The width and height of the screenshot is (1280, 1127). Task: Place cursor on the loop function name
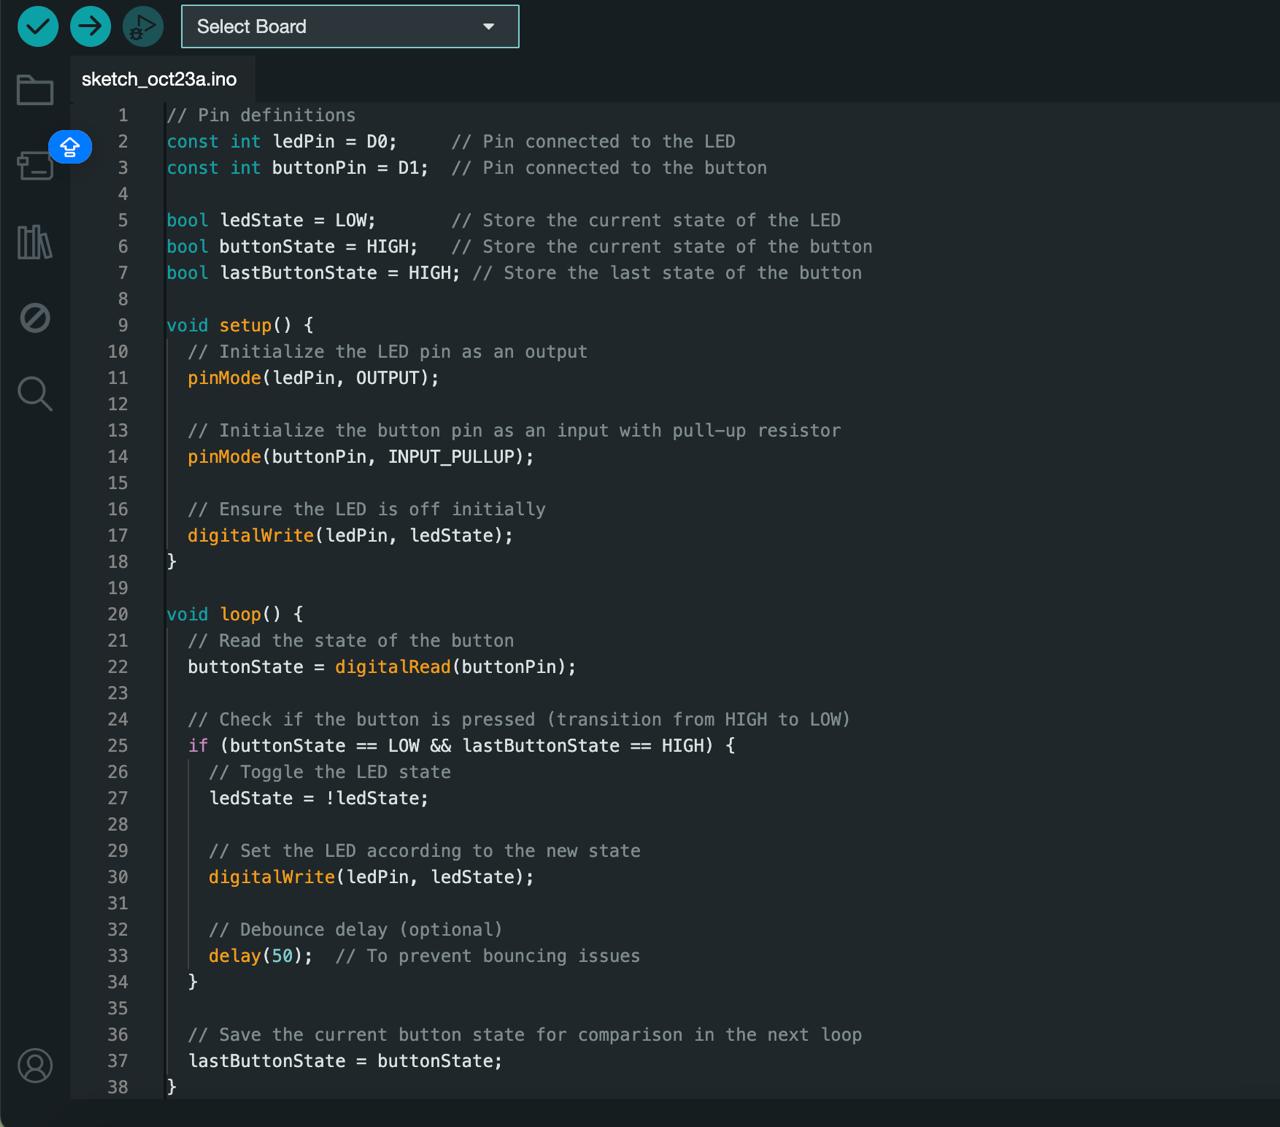point(240,614)
